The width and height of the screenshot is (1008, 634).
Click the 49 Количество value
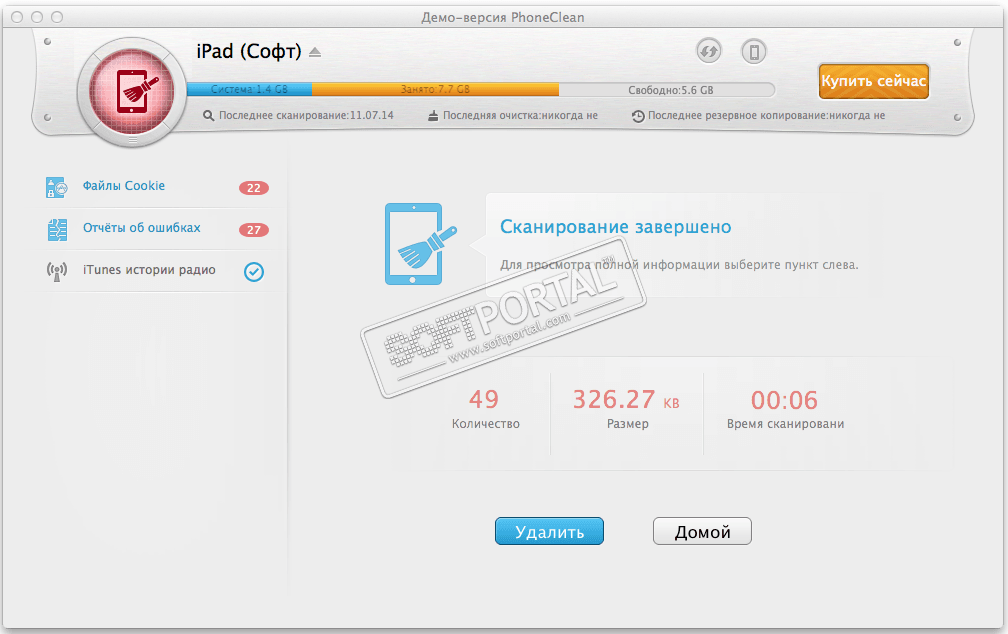tap(483, 399)
